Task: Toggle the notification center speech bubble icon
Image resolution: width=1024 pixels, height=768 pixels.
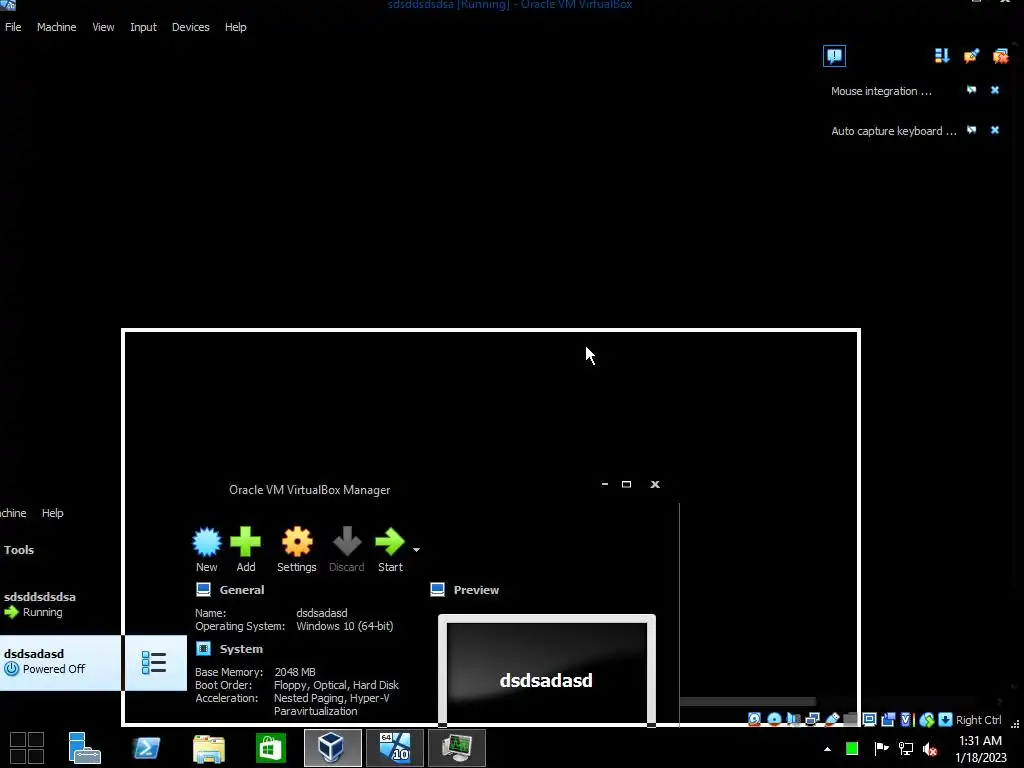Action: click(x=834, y=56)
